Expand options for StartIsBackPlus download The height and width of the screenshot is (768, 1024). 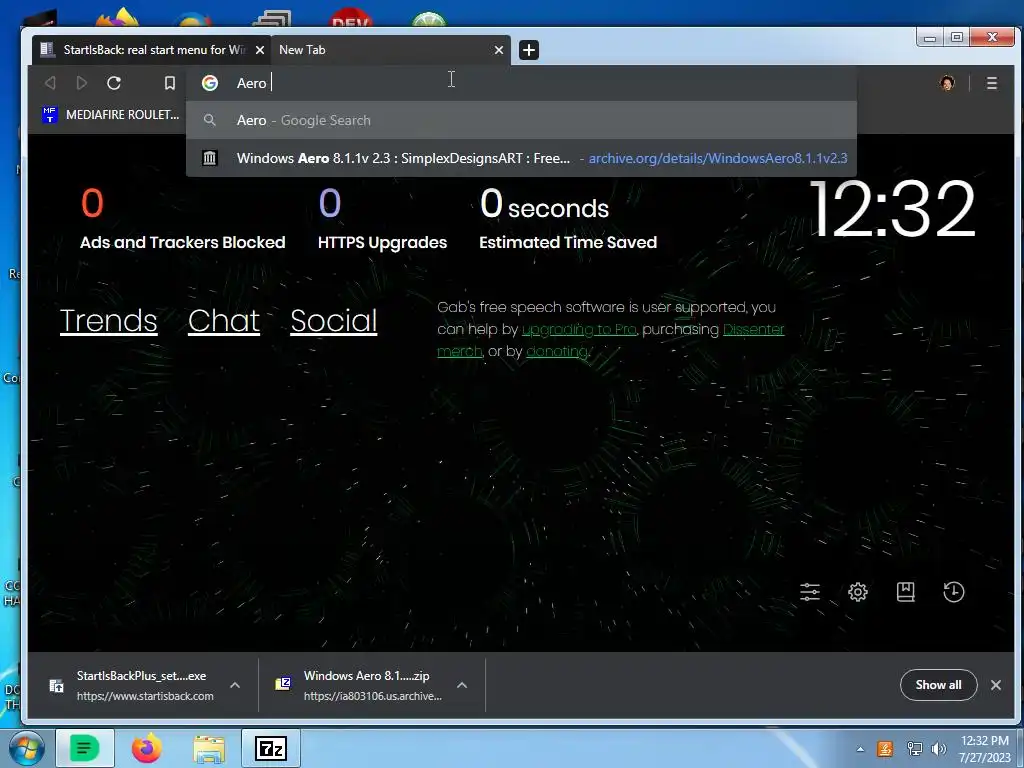click(235, 685)
